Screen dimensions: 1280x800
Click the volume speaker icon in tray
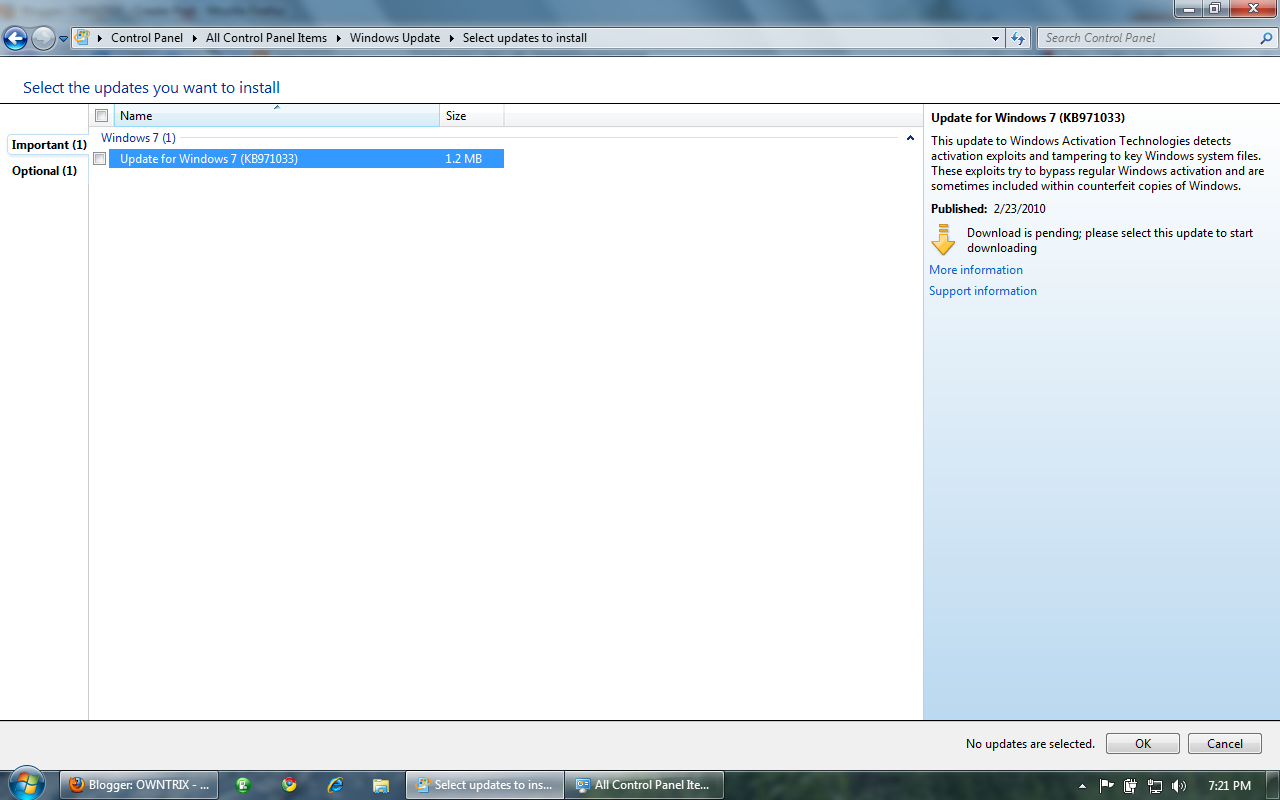1178,785
